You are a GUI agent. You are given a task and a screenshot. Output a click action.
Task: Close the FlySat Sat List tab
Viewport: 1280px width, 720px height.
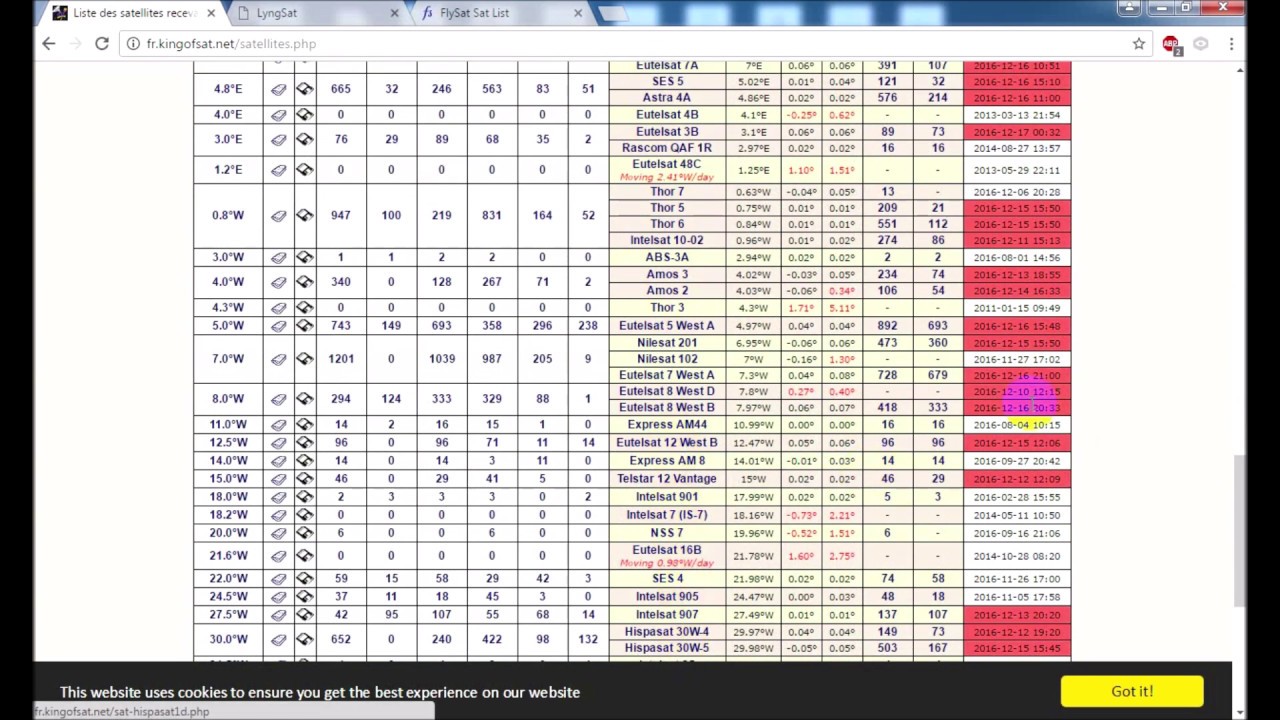pos(577,13)
